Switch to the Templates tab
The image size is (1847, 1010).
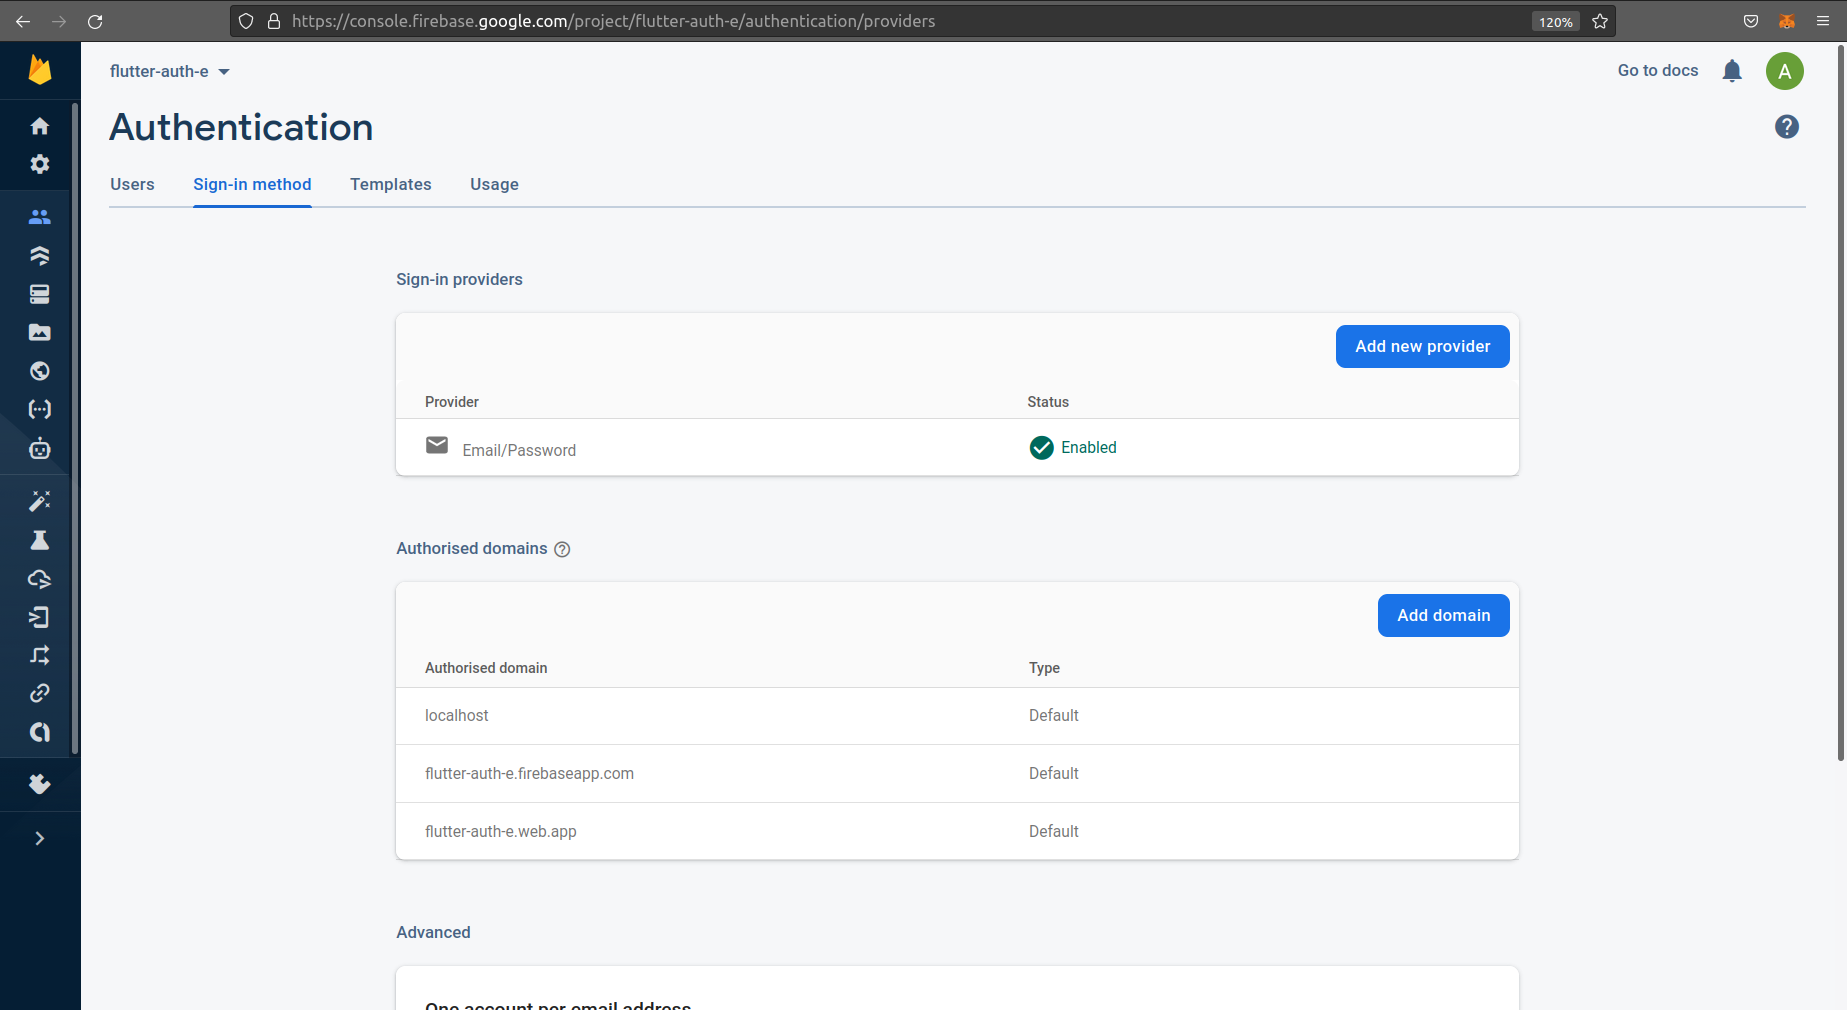(x=391, y=184)
